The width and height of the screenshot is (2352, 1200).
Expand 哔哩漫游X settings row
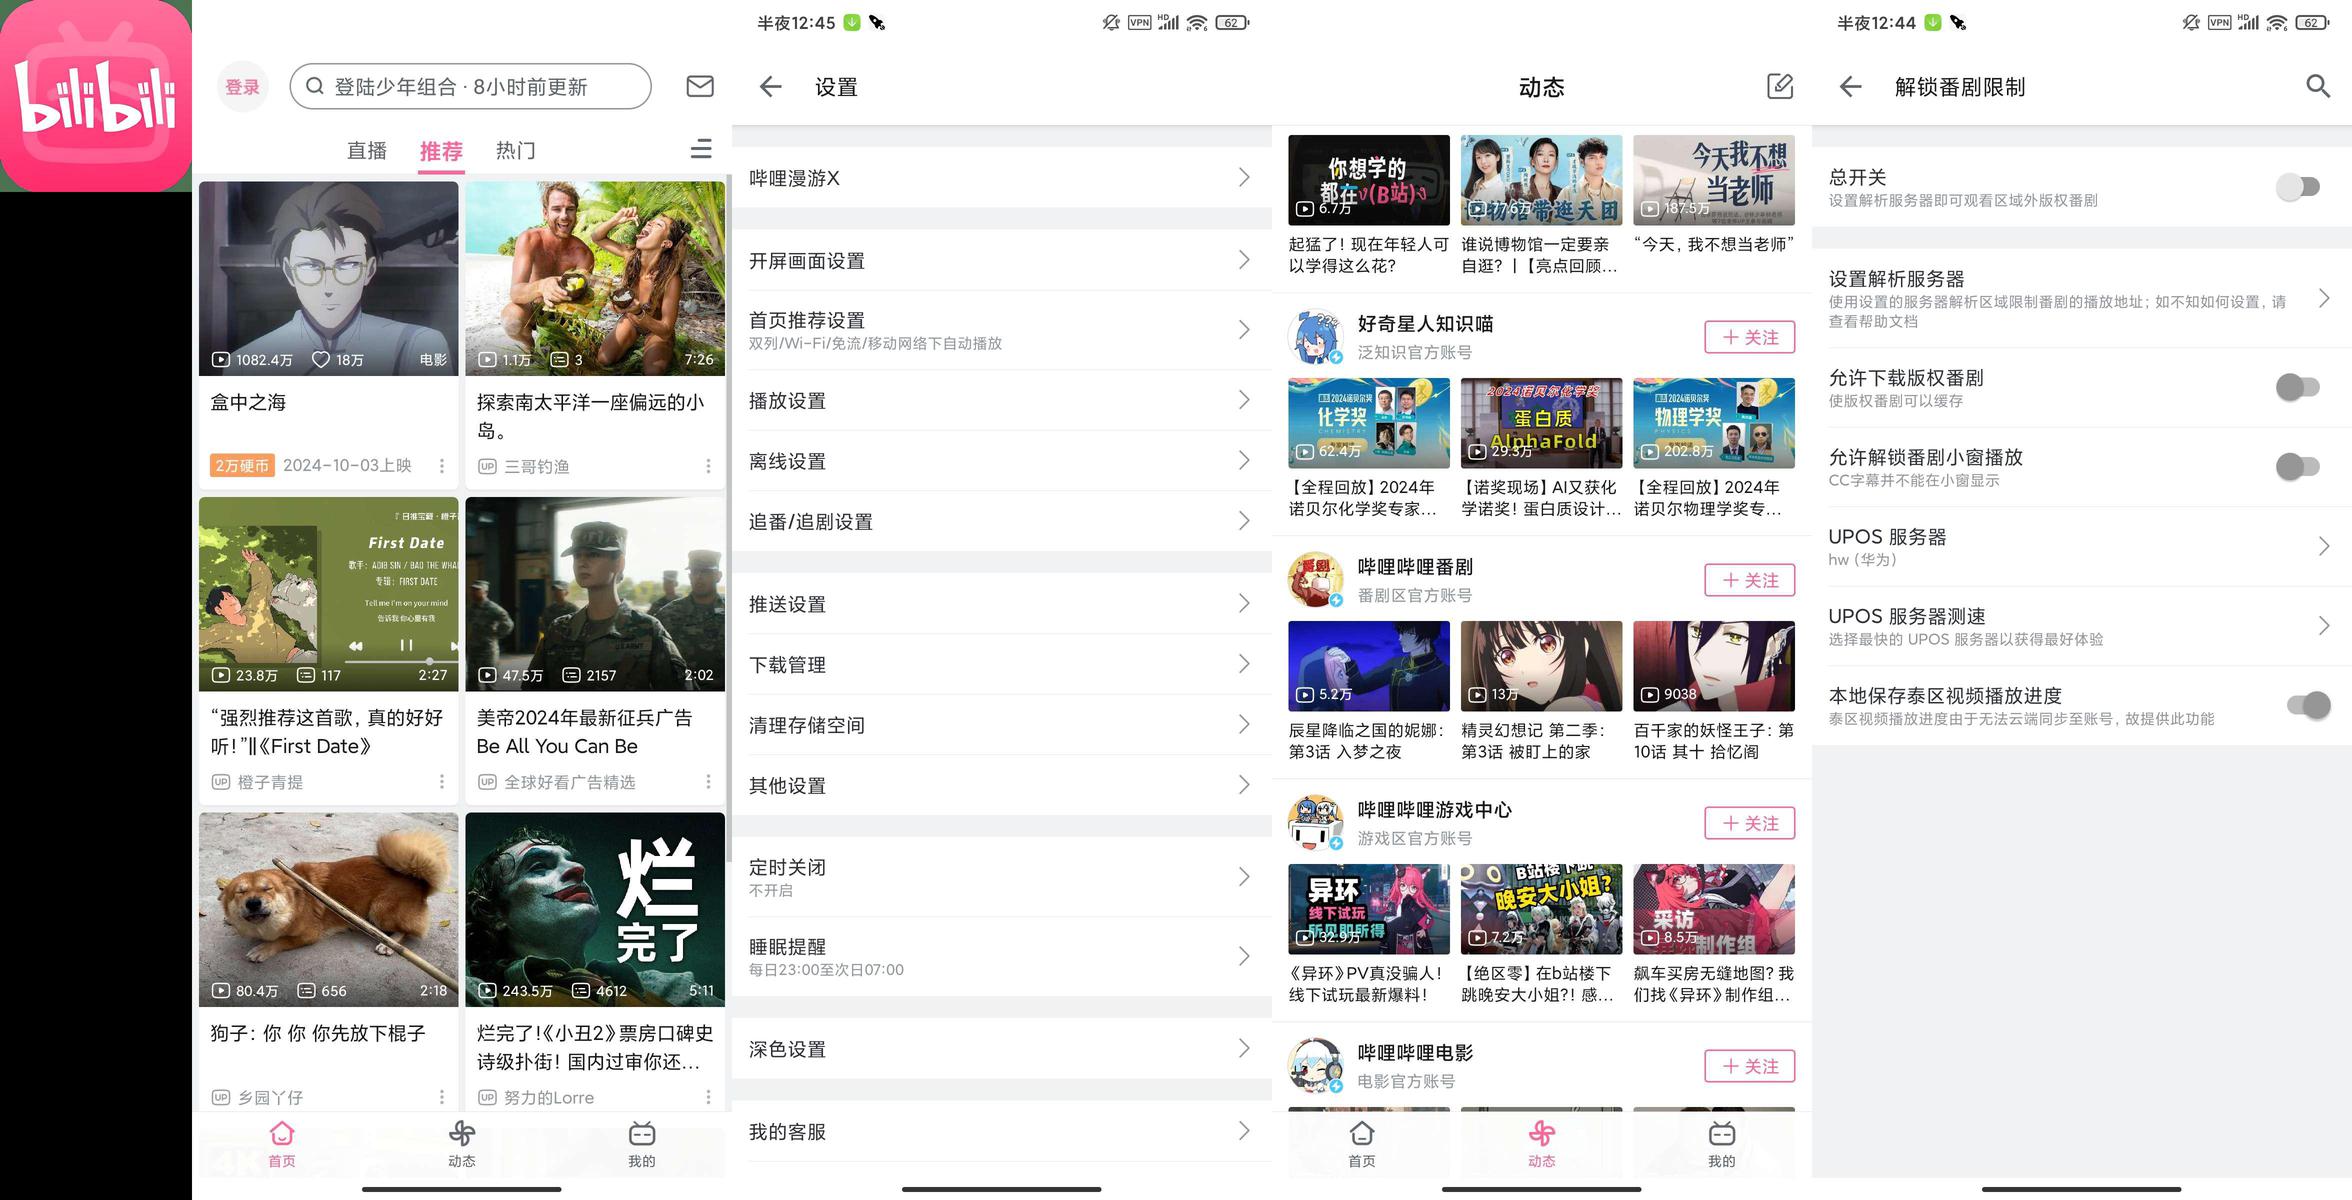[x=1002, y=178]
